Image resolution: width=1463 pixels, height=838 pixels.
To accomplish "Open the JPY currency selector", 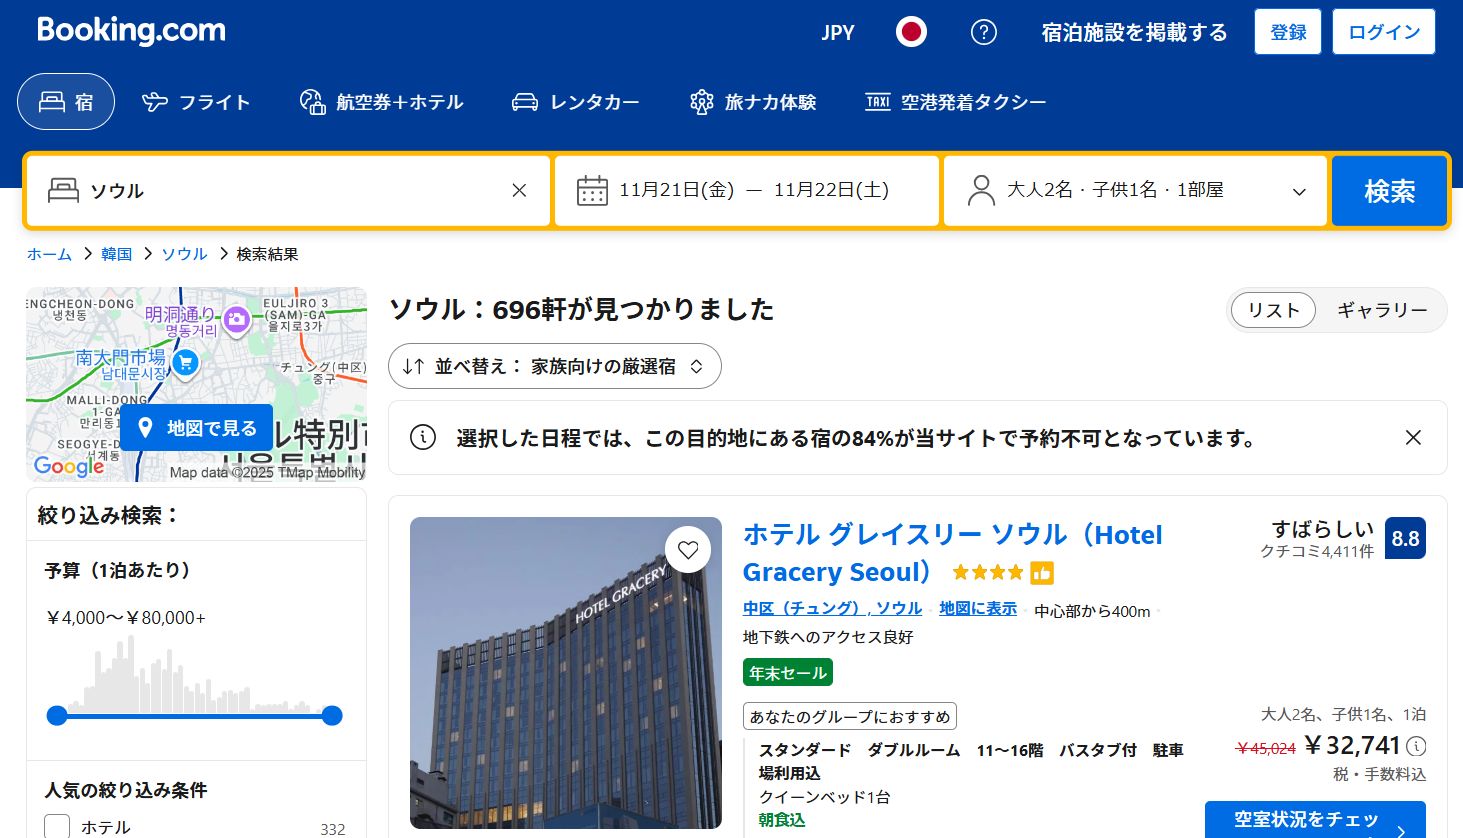I will 837,31.
